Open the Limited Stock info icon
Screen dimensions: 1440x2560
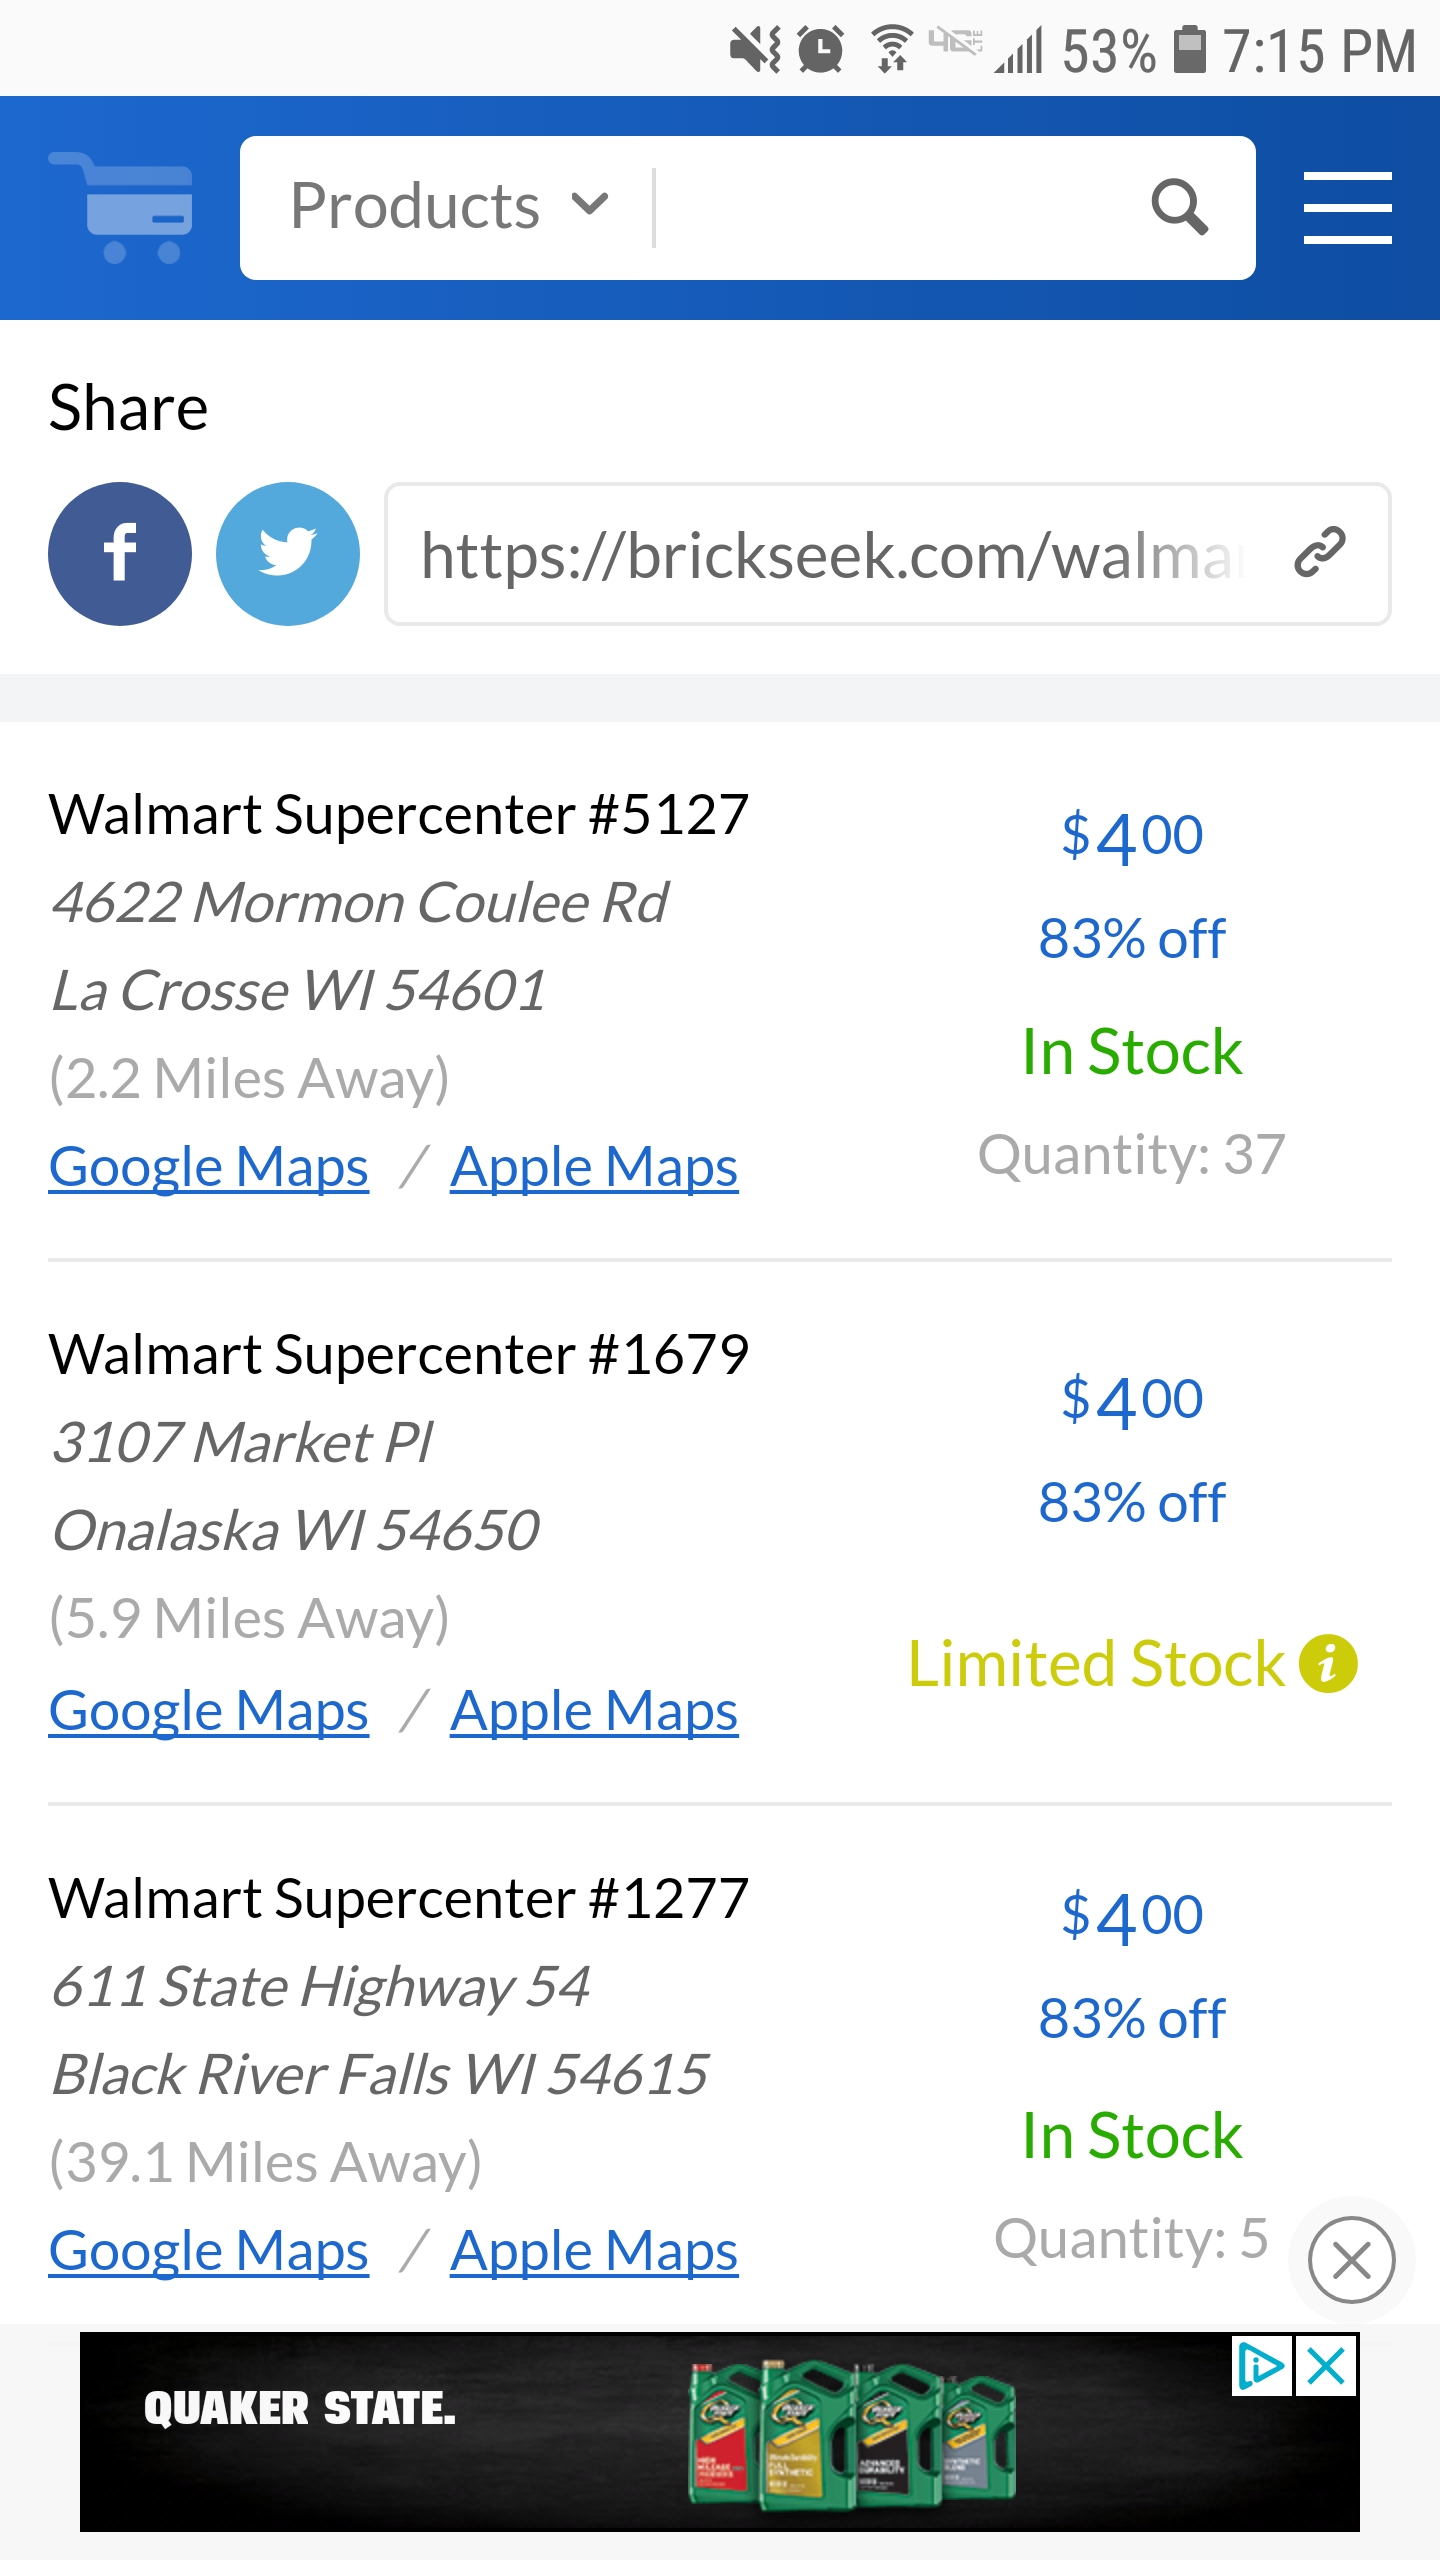pos(1328,1664)
